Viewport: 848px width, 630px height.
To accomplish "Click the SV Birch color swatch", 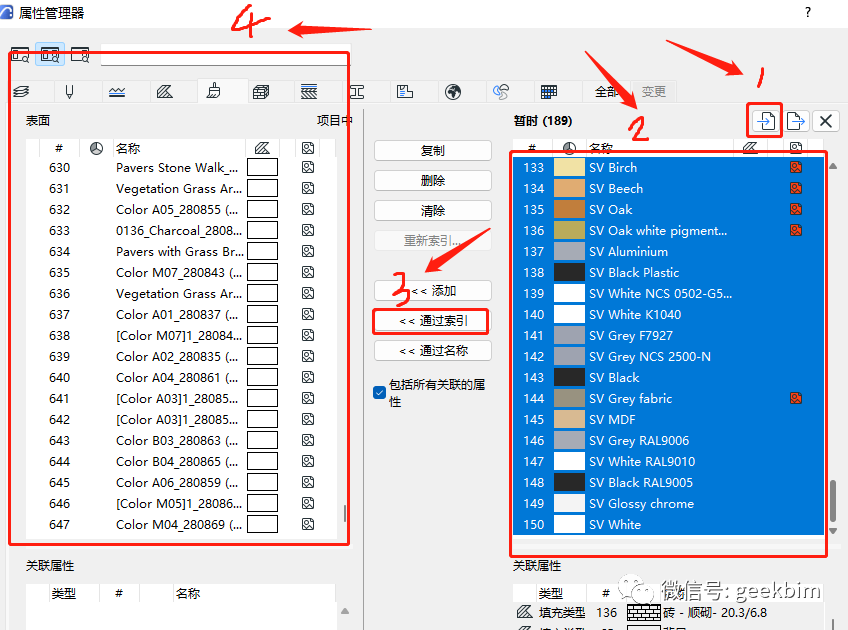I will 569,168.
